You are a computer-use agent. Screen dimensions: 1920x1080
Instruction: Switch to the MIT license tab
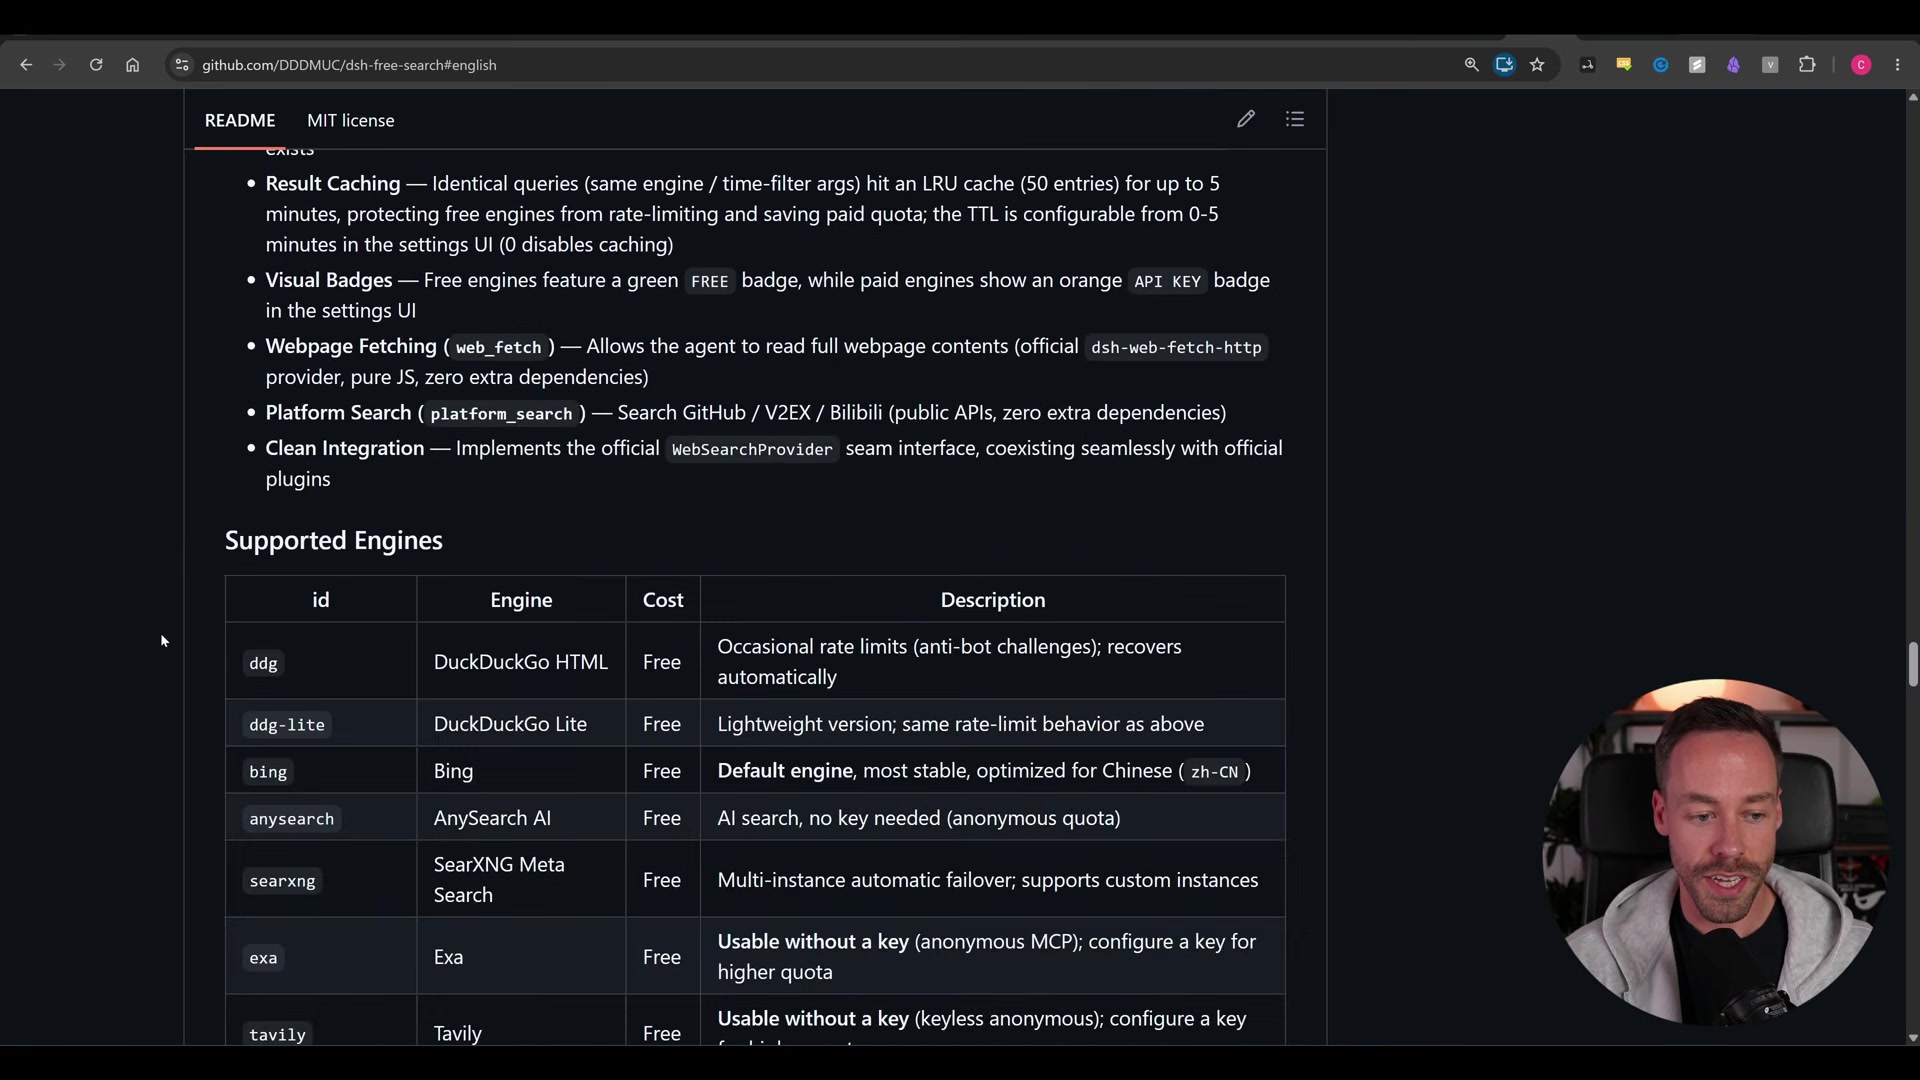coord(350,120)
